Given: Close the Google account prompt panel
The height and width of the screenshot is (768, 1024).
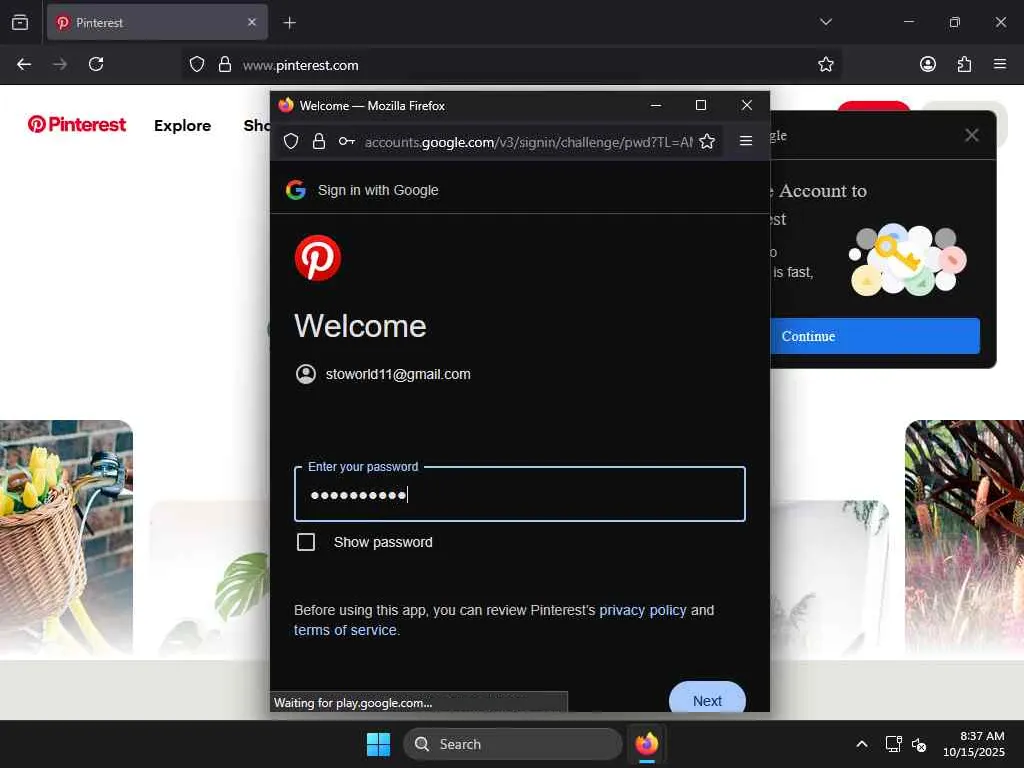Looking at the screenshot, I should pos(972,135).
